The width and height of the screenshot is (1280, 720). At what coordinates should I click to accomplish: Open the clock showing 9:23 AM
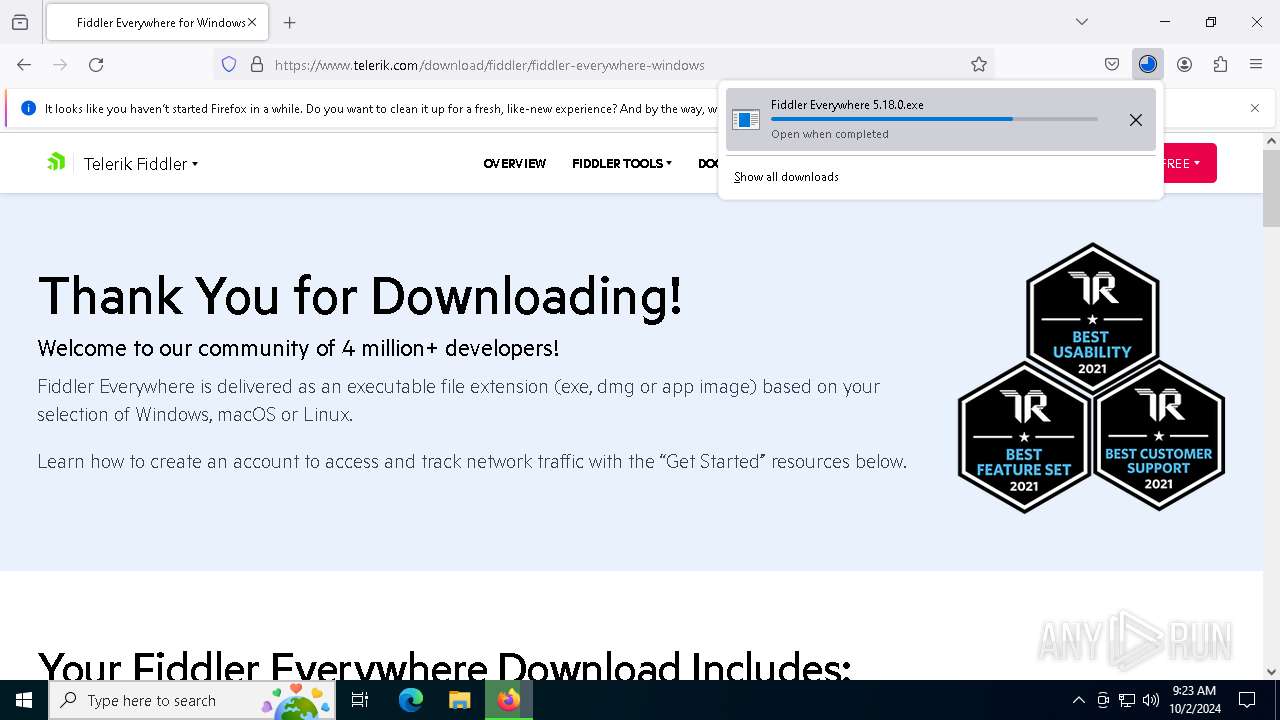point(1195,700)
